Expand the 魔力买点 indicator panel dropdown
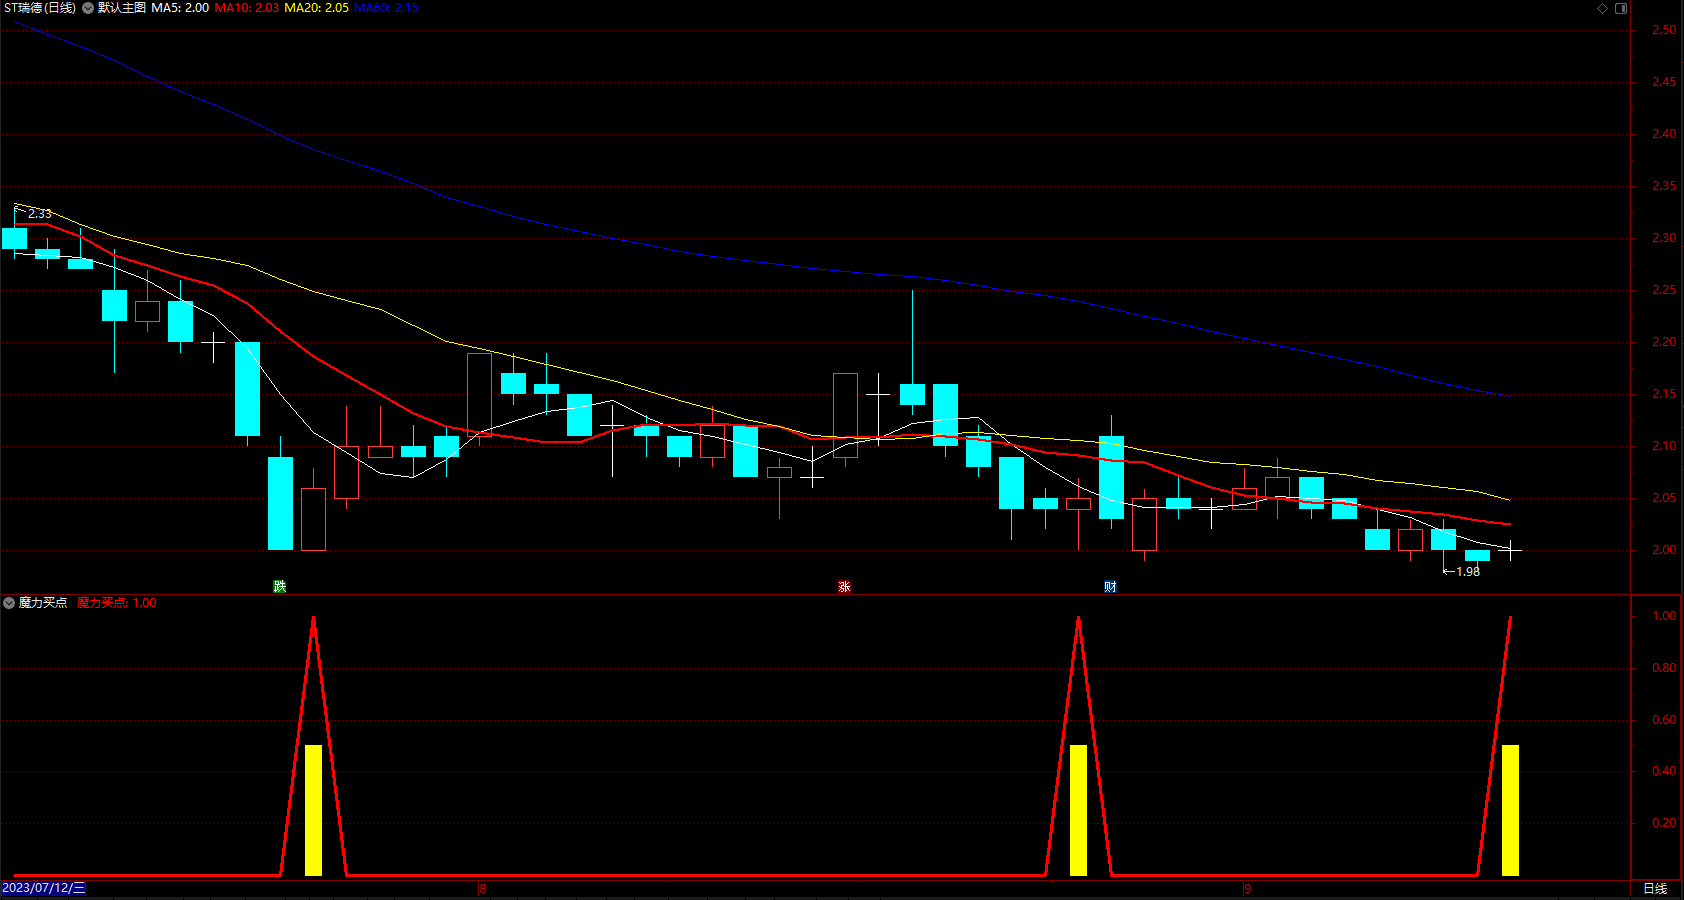 (x=9, y=603)
